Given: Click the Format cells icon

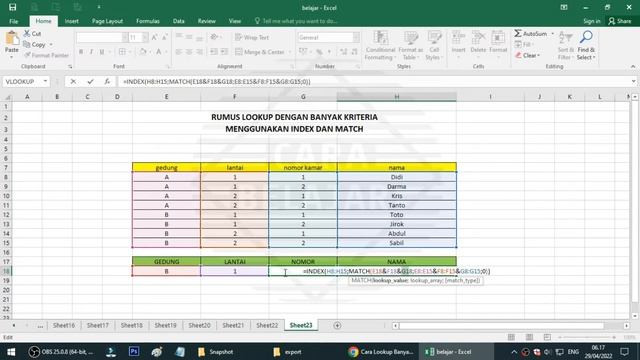Looking at the screenshot, I should point(498,38).
